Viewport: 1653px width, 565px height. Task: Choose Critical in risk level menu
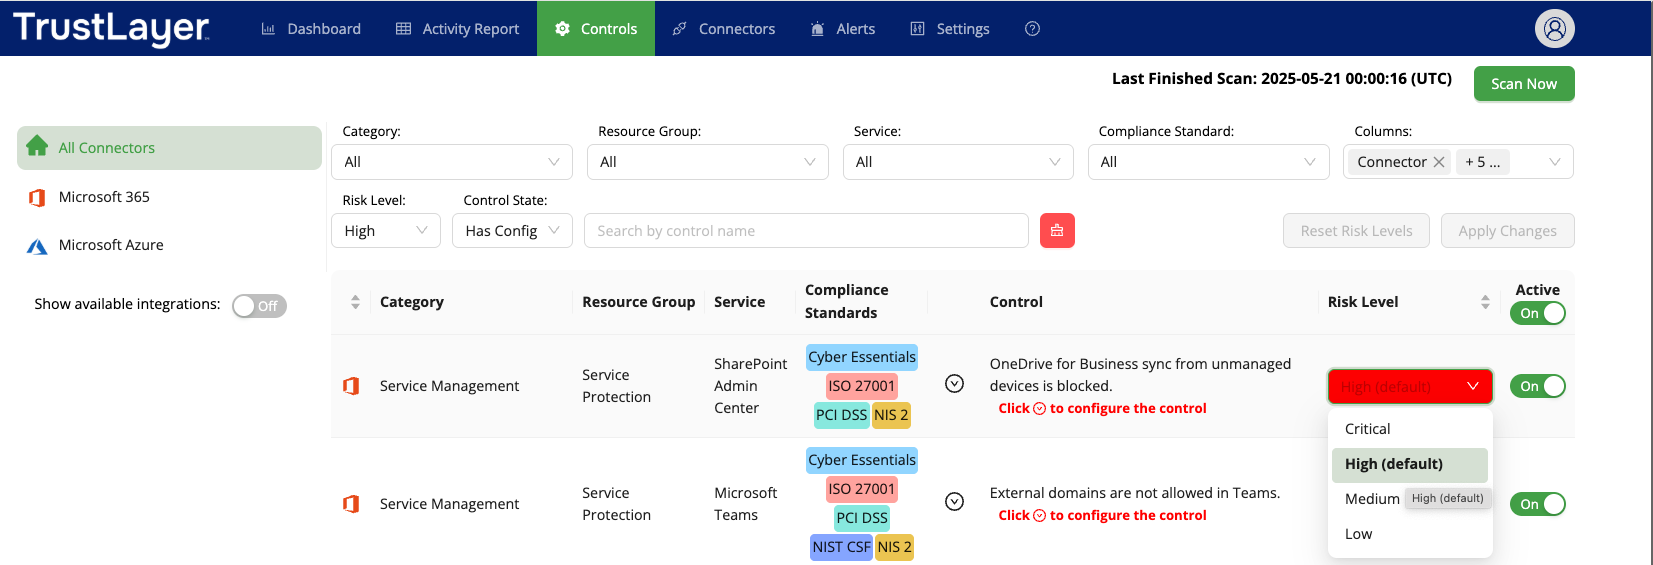1410,429
